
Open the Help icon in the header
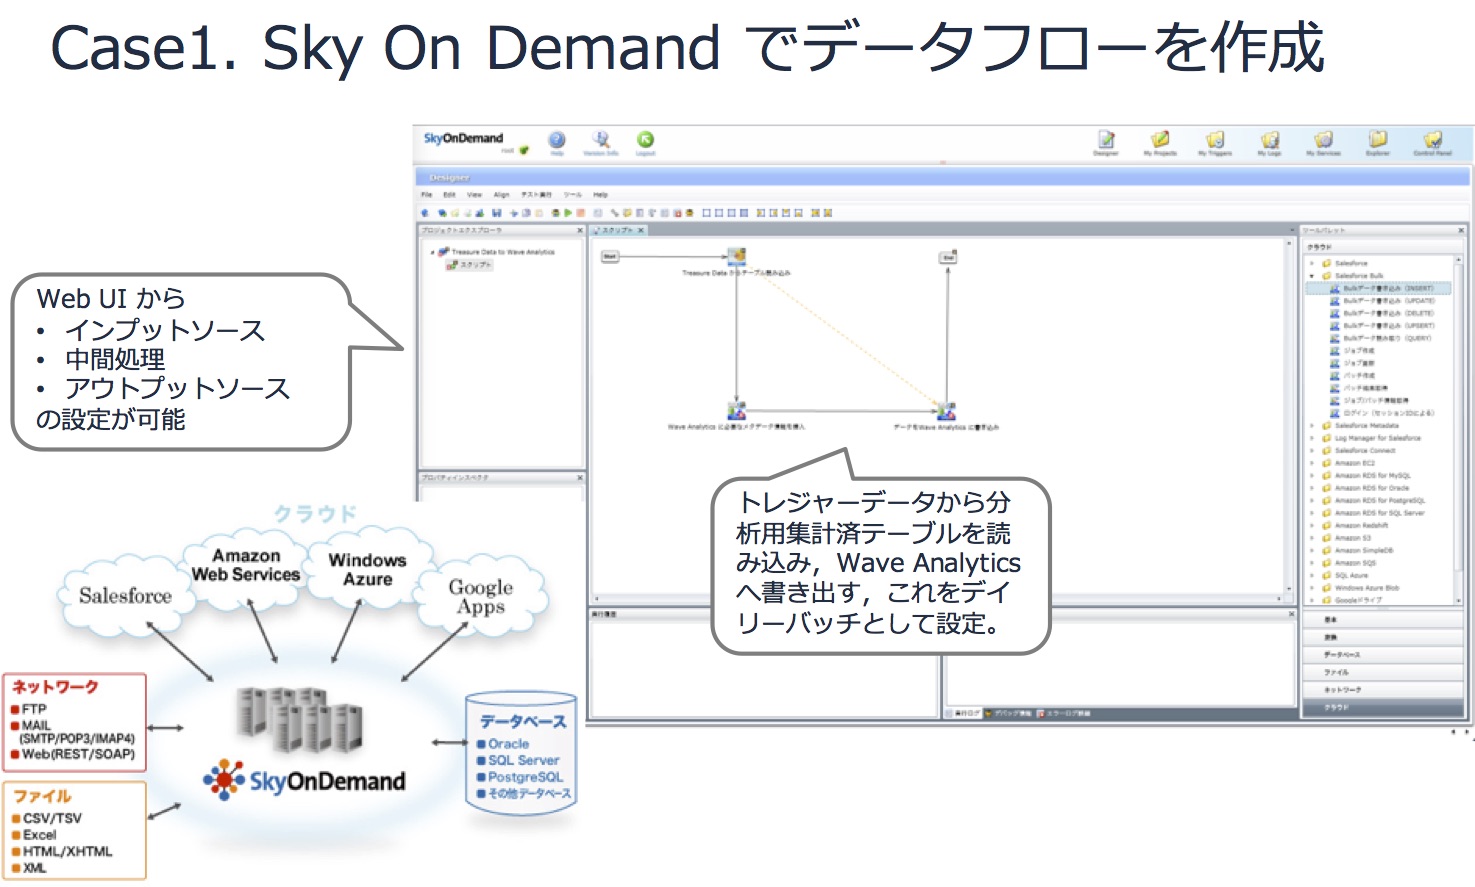(557, 140)
